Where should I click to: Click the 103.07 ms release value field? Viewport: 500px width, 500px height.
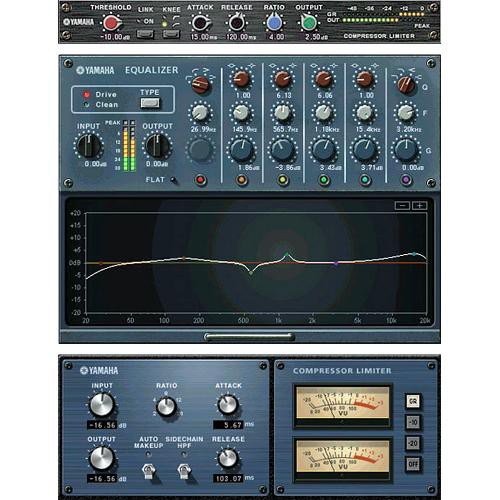(228, 478)
